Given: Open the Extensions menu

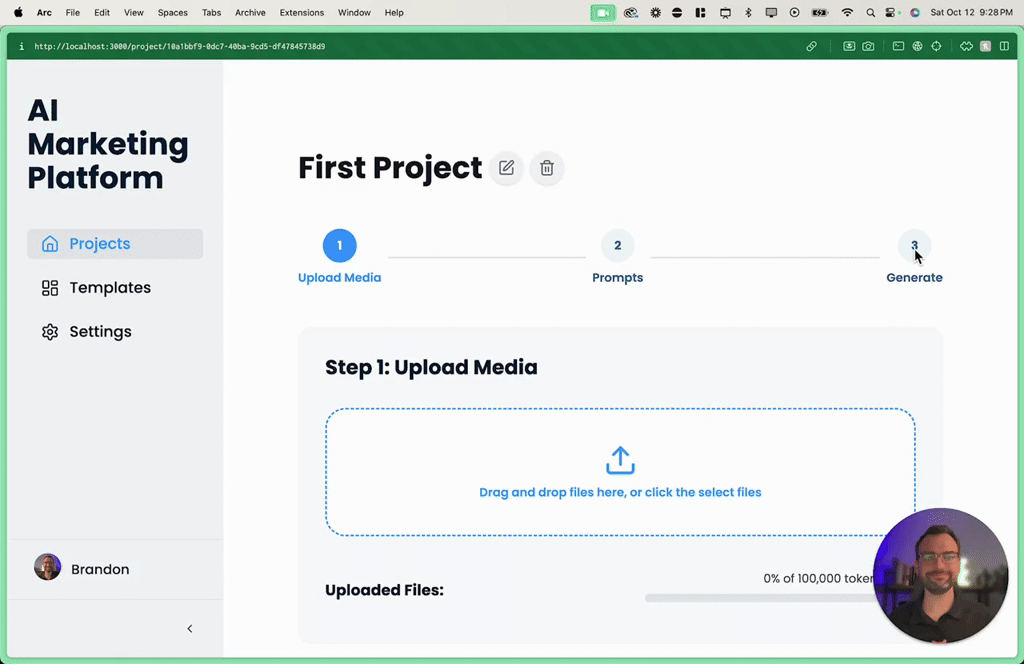Looking at the screenshot, I should (x=301, y=13).
